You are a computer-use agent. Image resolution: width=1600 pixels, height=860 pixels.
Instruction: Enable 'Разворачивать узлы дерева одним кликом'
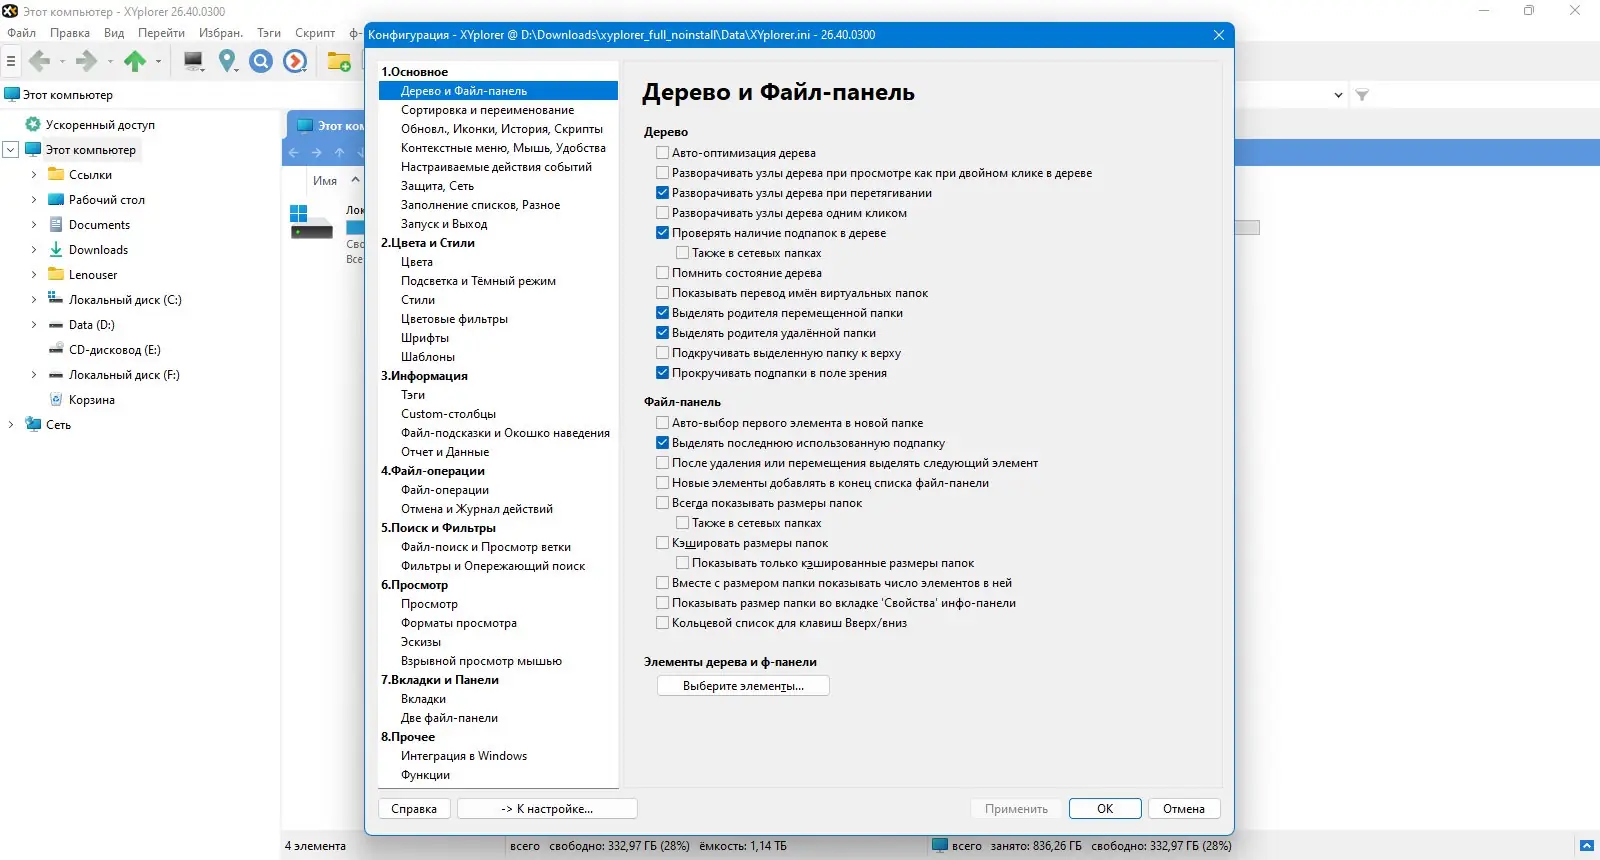[x=662, y=213]
